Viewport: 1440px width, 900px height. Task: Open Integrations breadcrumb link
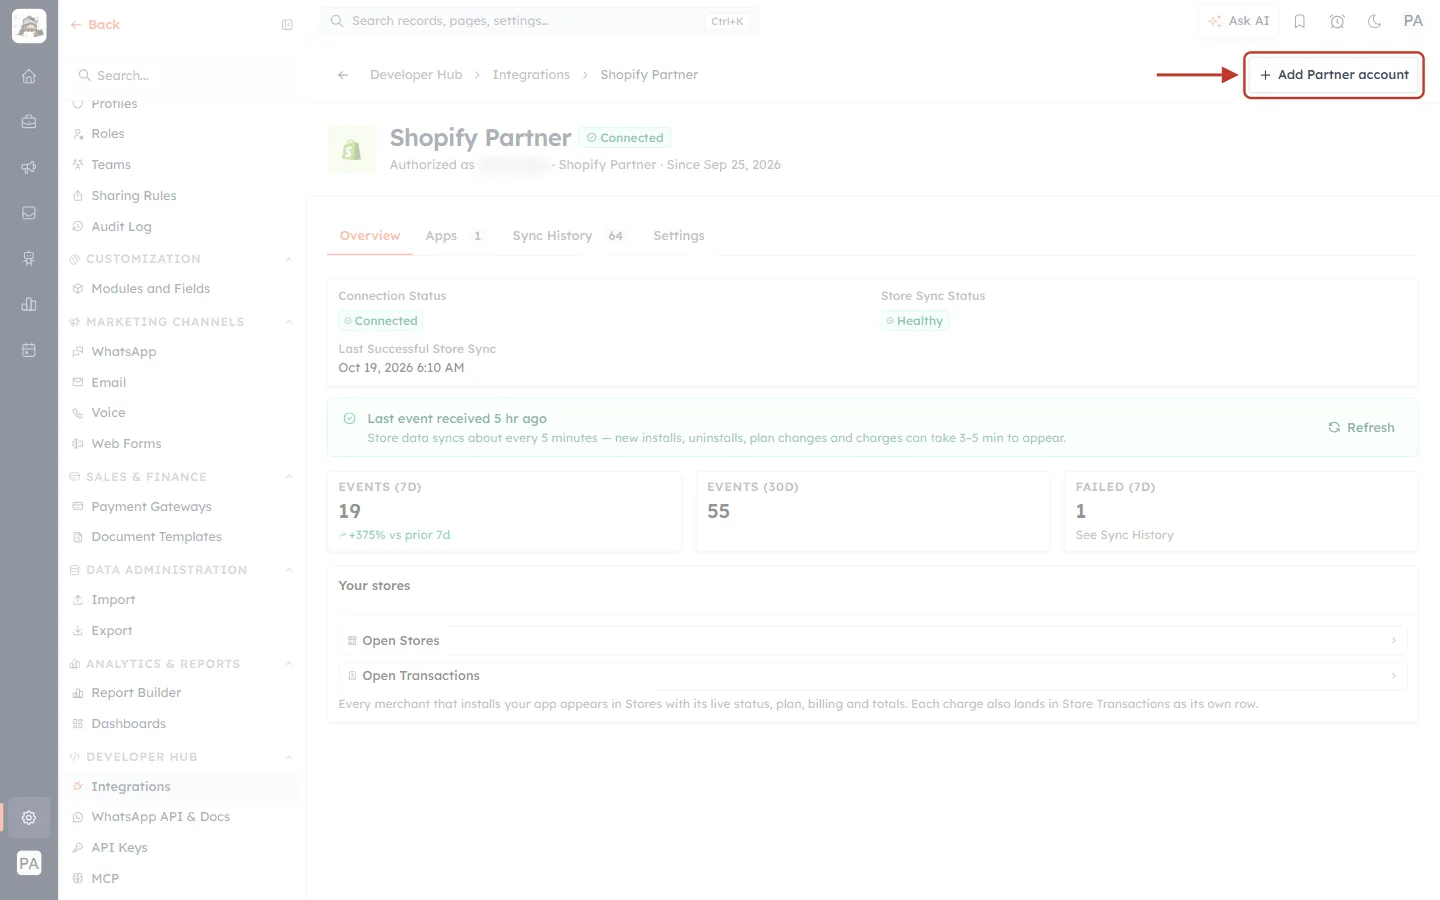coord(531,75)
